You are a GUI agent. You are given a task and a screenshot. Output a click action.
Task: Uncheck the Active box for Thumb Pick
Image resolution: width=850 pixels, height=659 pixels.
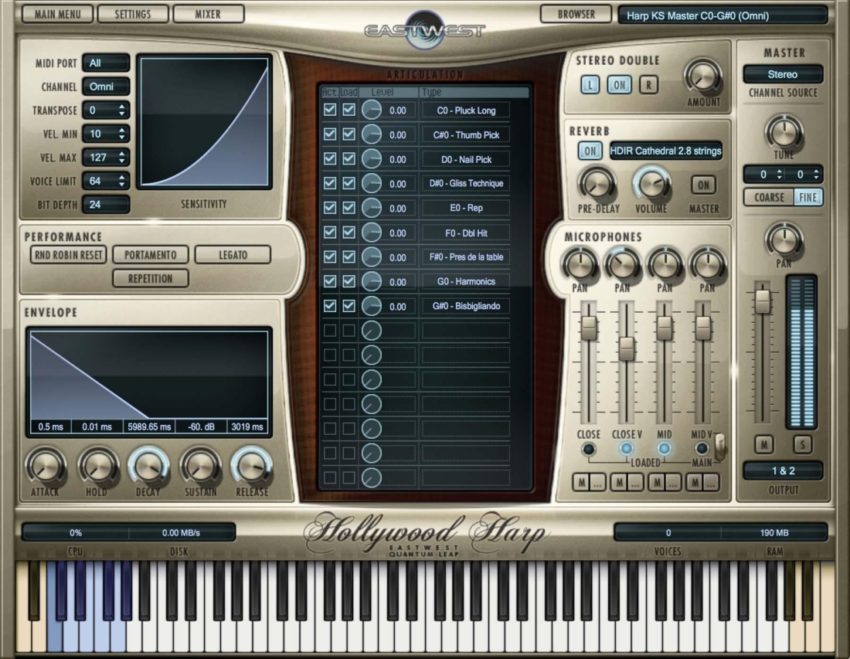point(330,135)
